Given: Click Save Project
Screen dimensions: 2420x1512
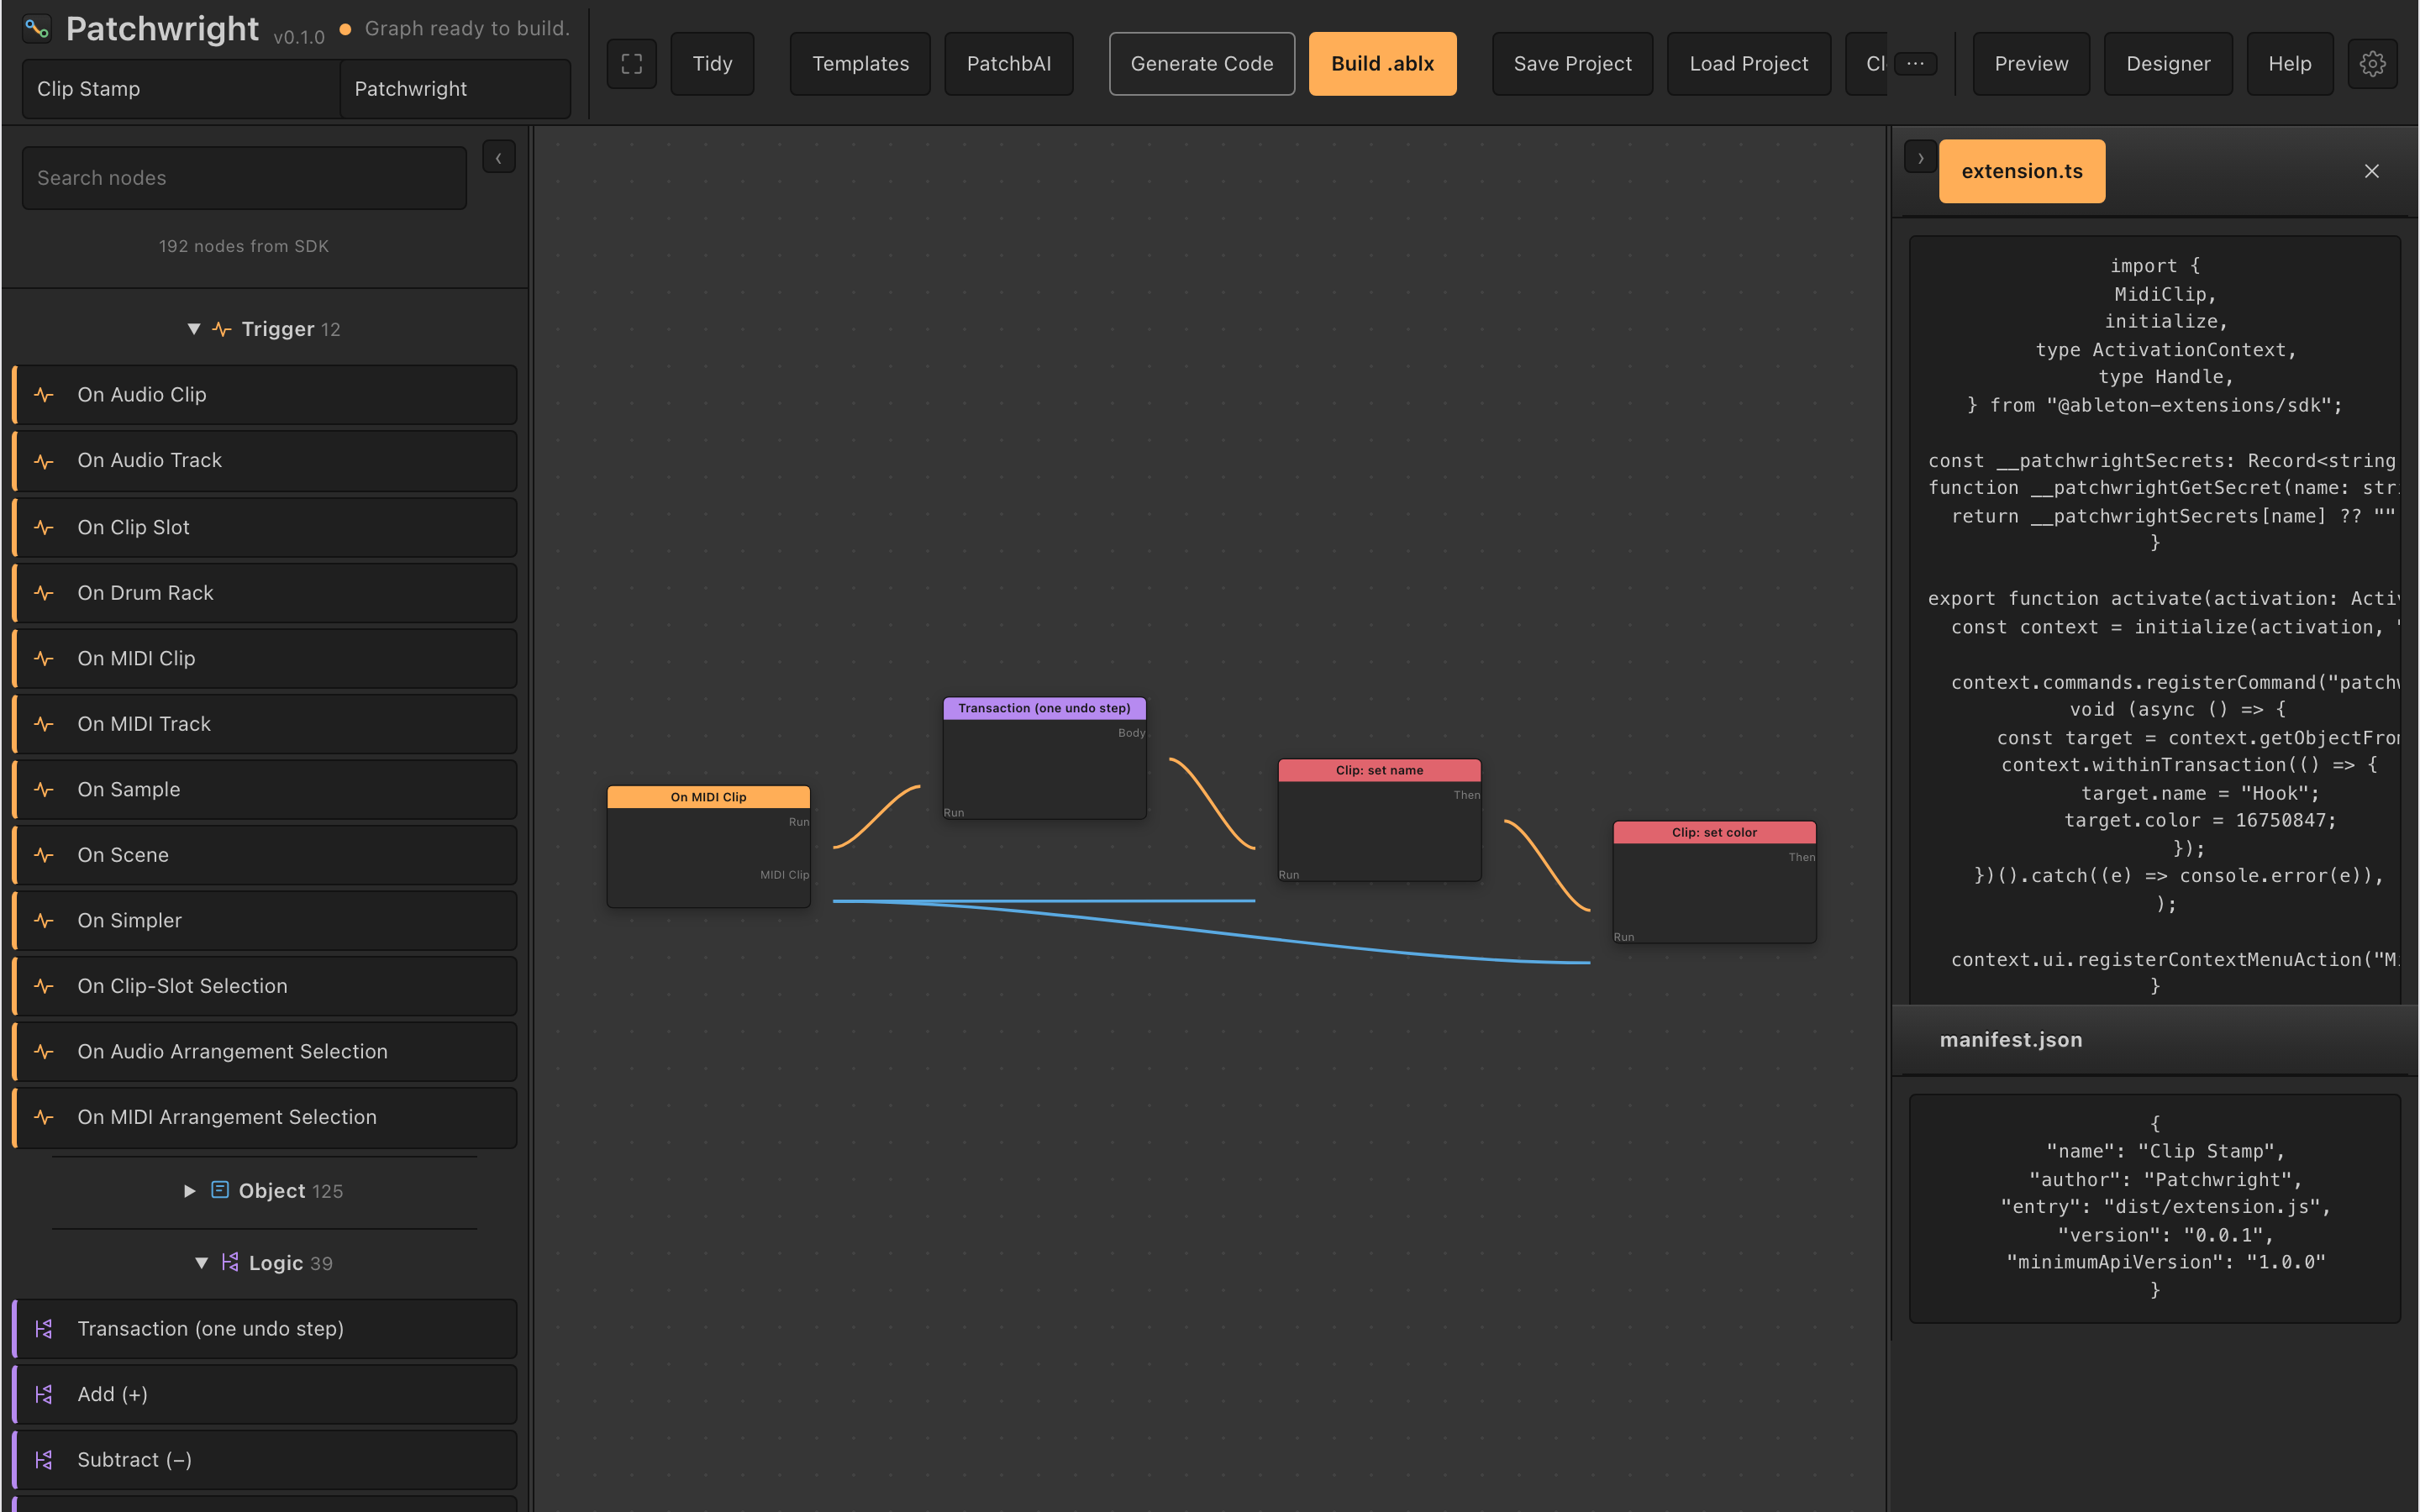Looking at the screenshot, I should [x=1572, y=64].
